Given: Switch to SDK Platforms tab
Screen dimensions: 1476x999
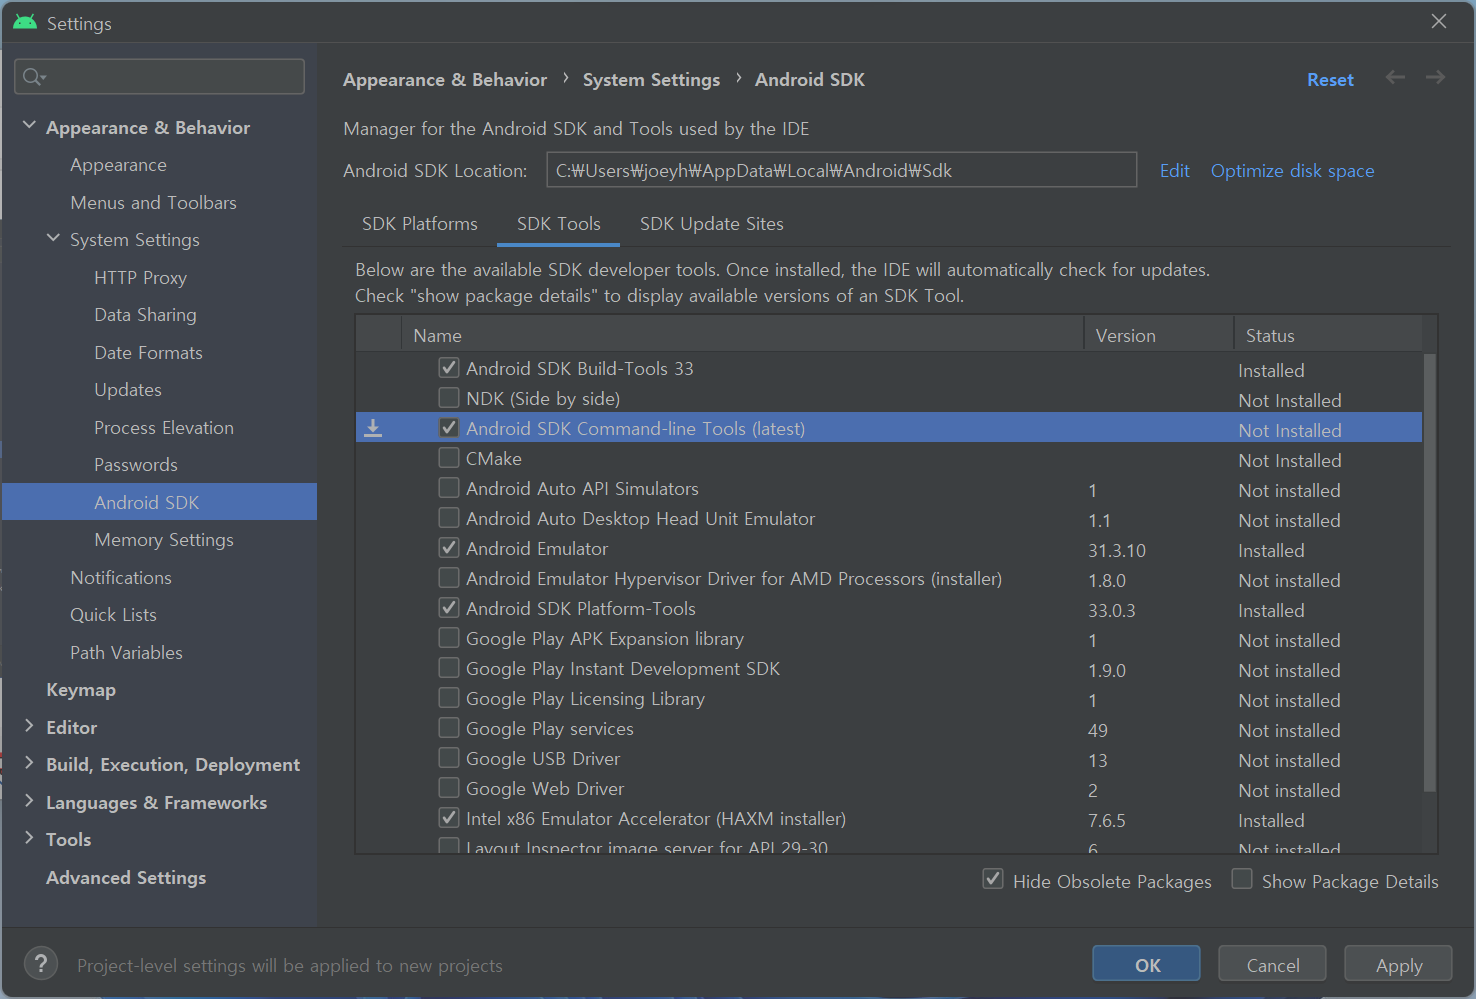Looking at the screenshot, I should pyautogui.click(x=420, y=224).
